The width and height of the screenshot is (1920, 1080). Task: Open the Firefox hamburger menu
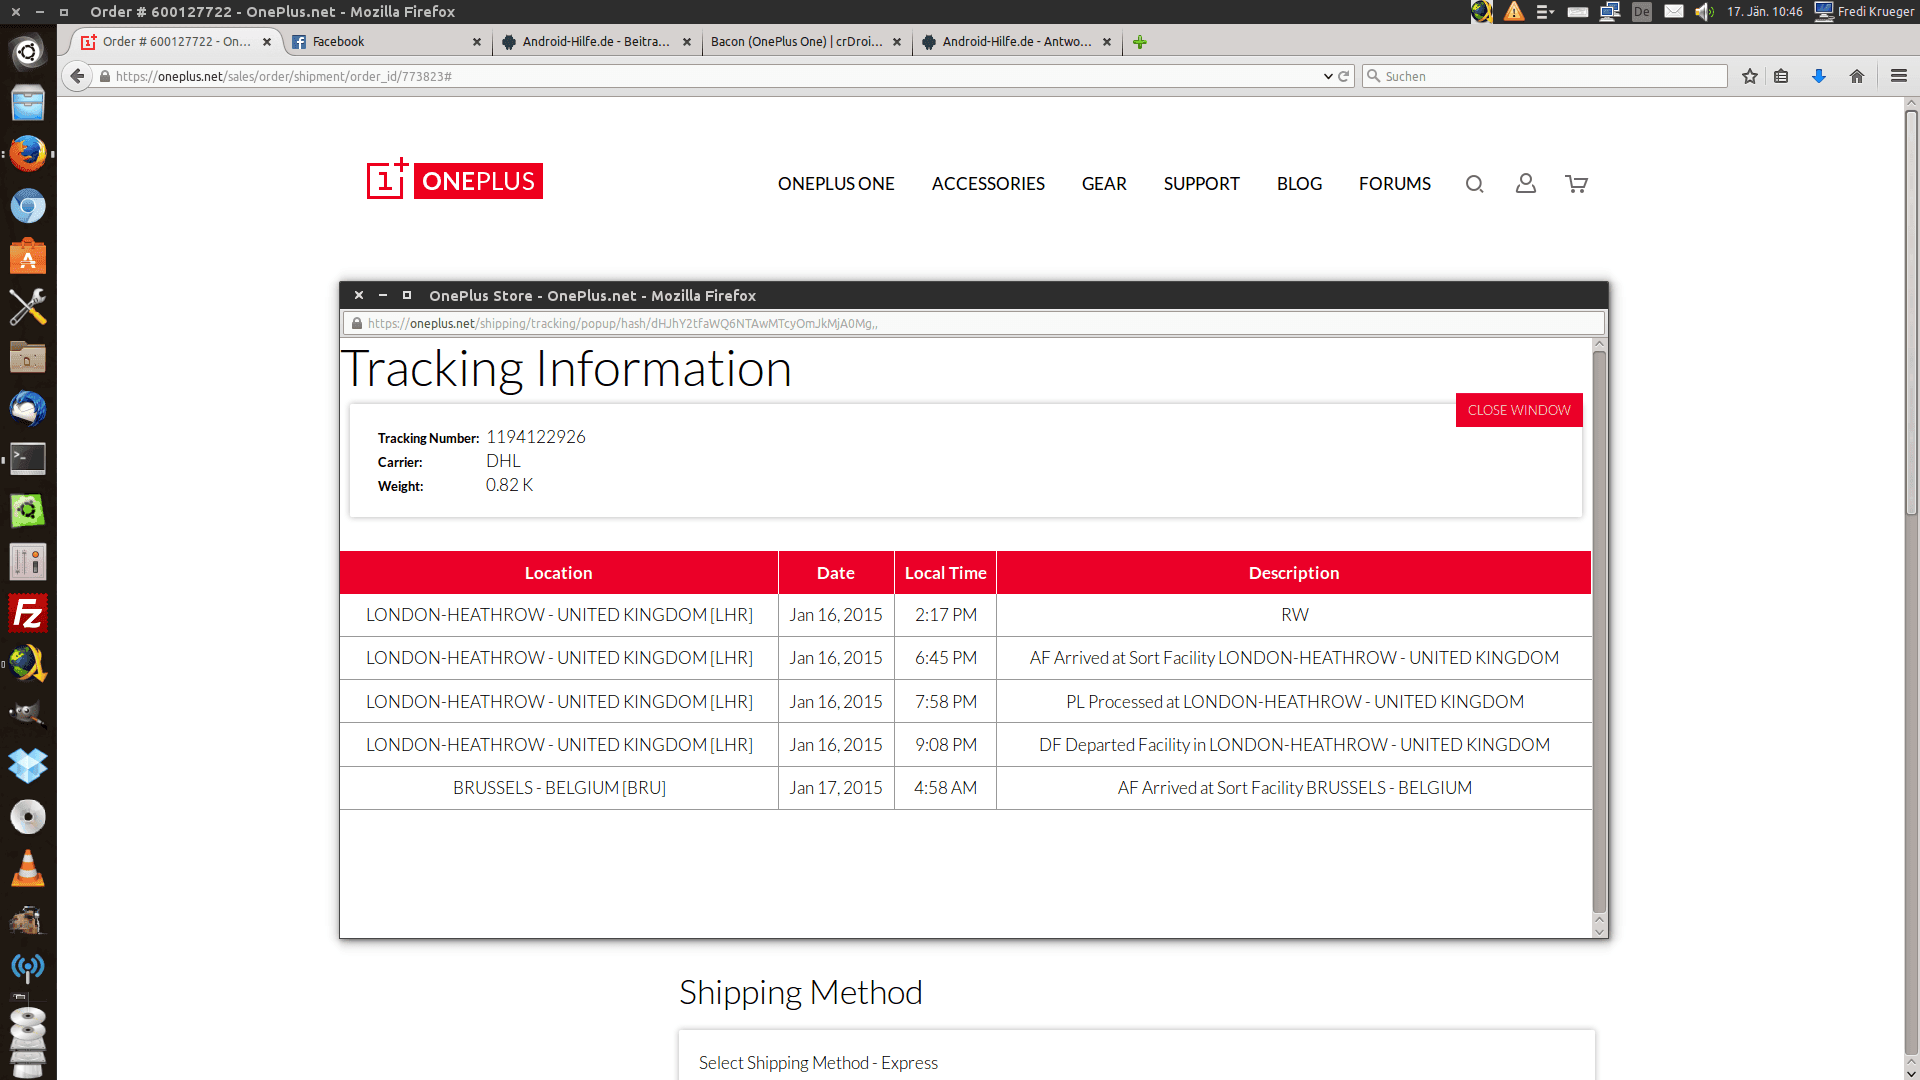point(1898,76)
